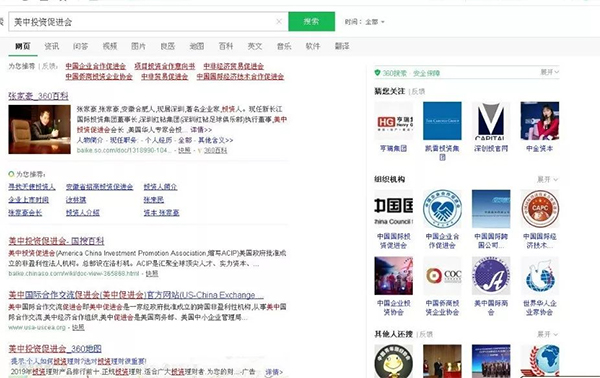Open the COC logo thumbnail

(x=442, y=275)
